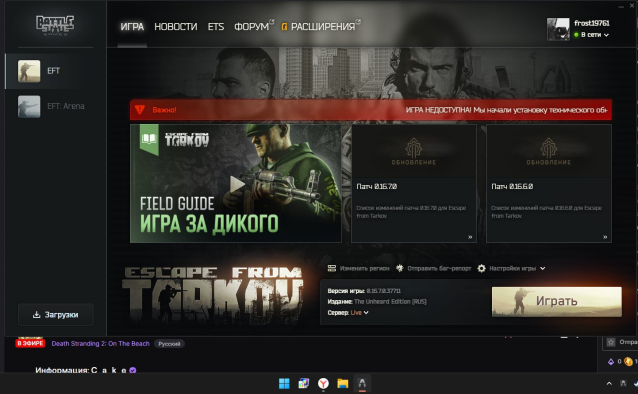
Task: Click the red warning triangle icon
Action: (x=140, y=110)
